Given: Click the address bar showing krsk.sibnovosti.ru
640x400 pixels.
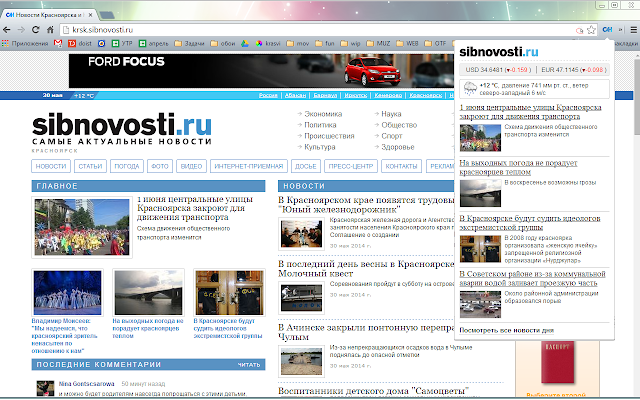Looking at the screenshot, I should [318, 30].
